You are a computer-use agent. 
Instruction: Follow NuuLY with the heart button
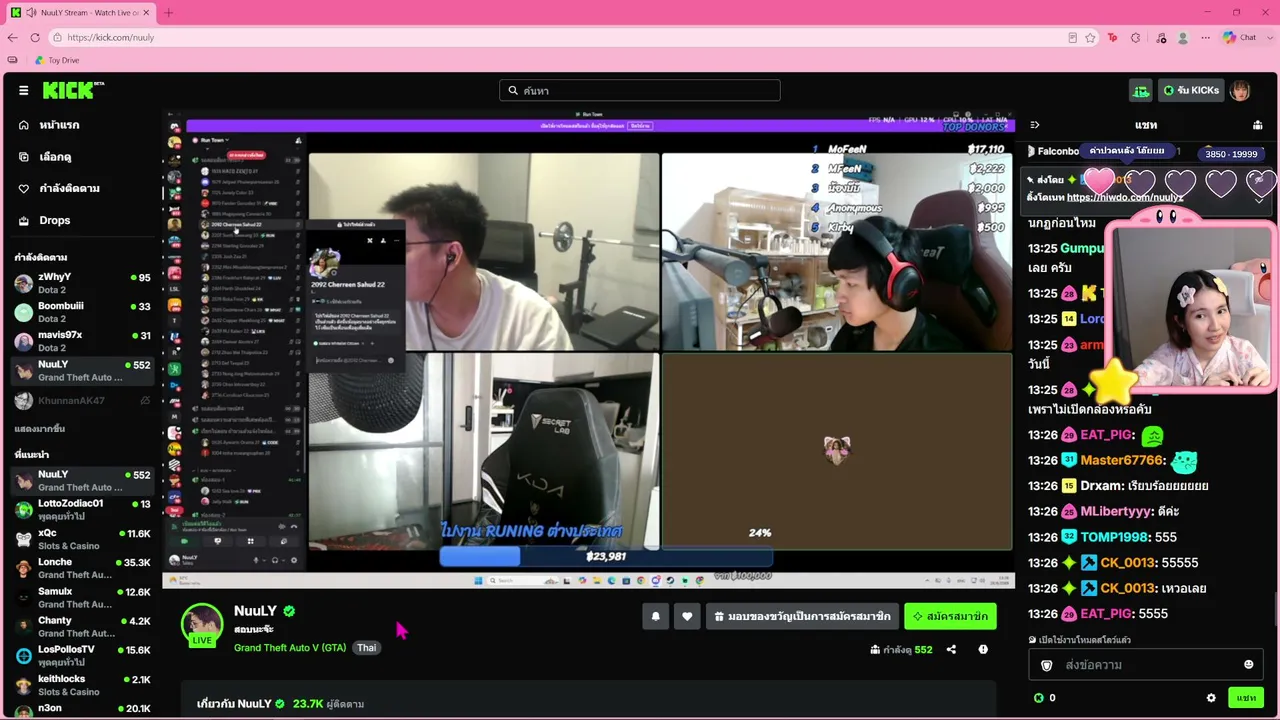click(x=687, y=617)
